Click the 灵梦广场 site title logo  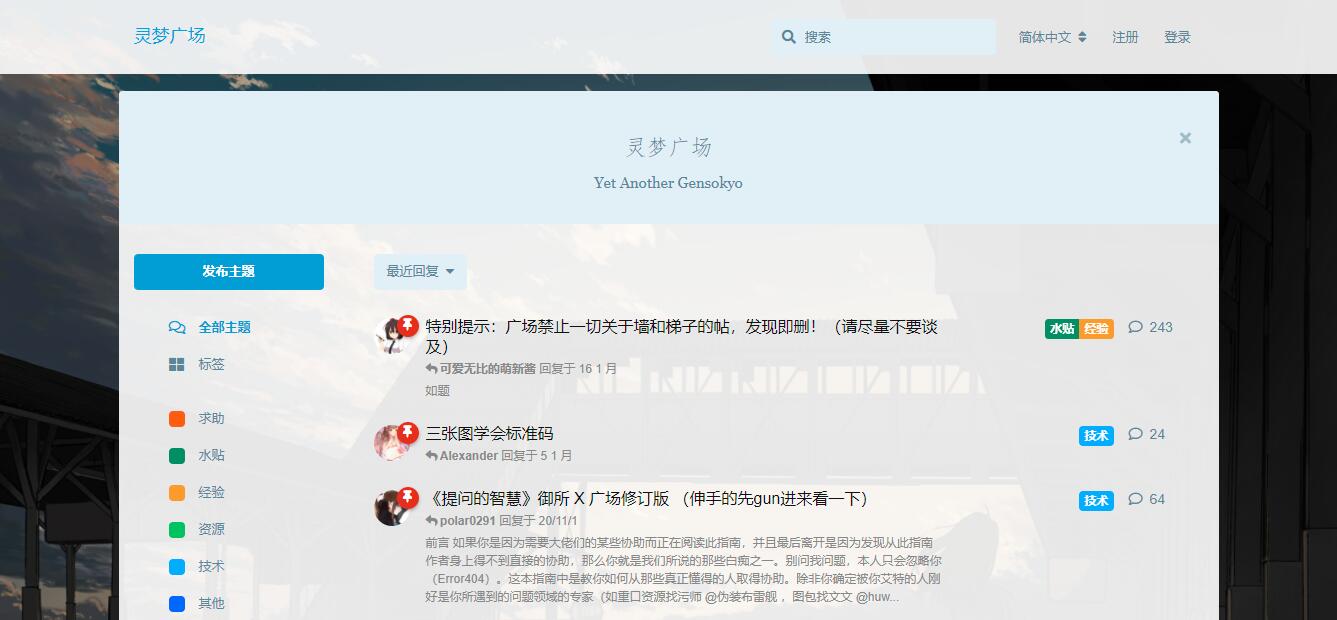click(x=170, y=36)
